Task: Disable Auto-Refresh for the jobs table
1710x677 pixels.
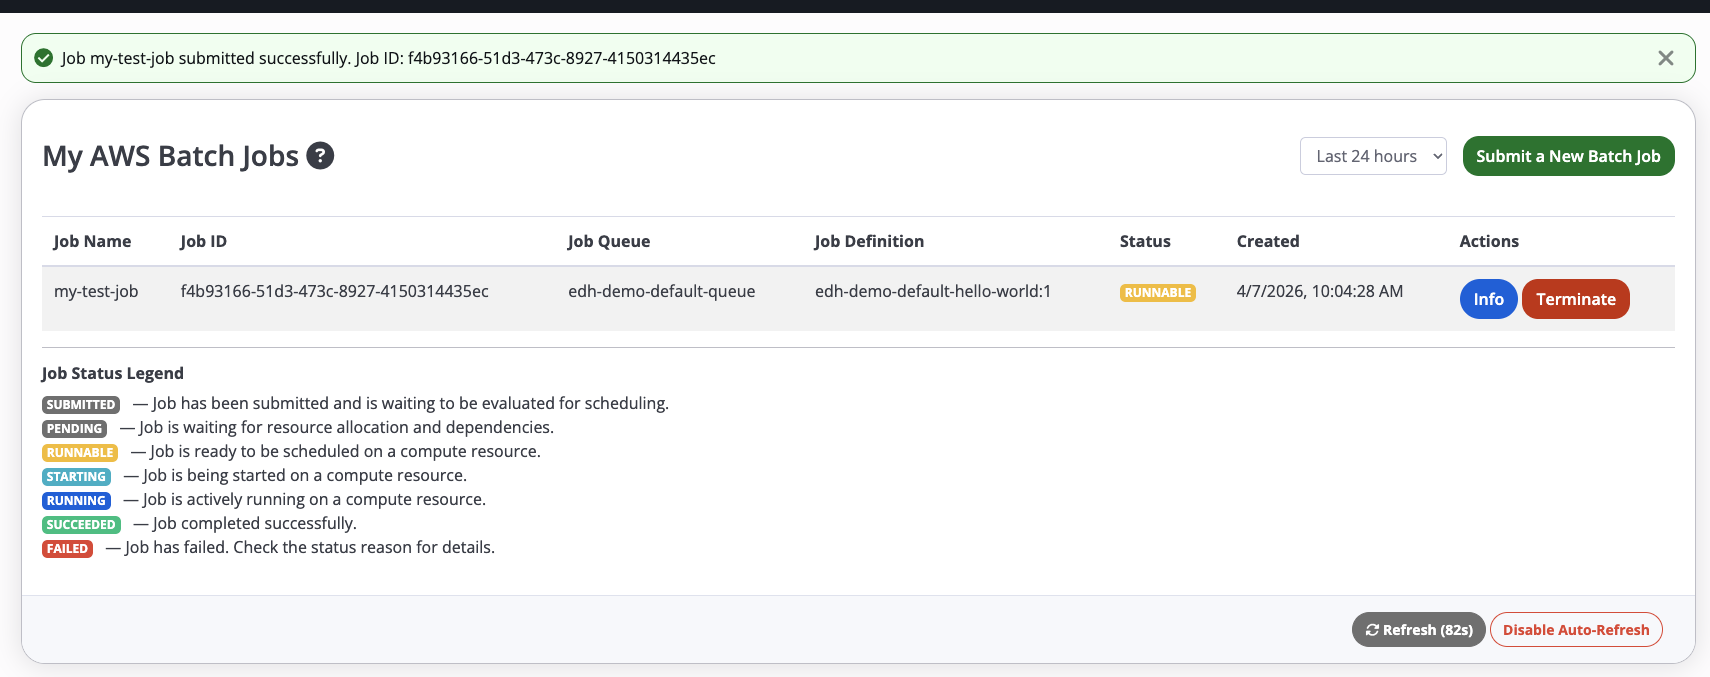Action: 1575,630
